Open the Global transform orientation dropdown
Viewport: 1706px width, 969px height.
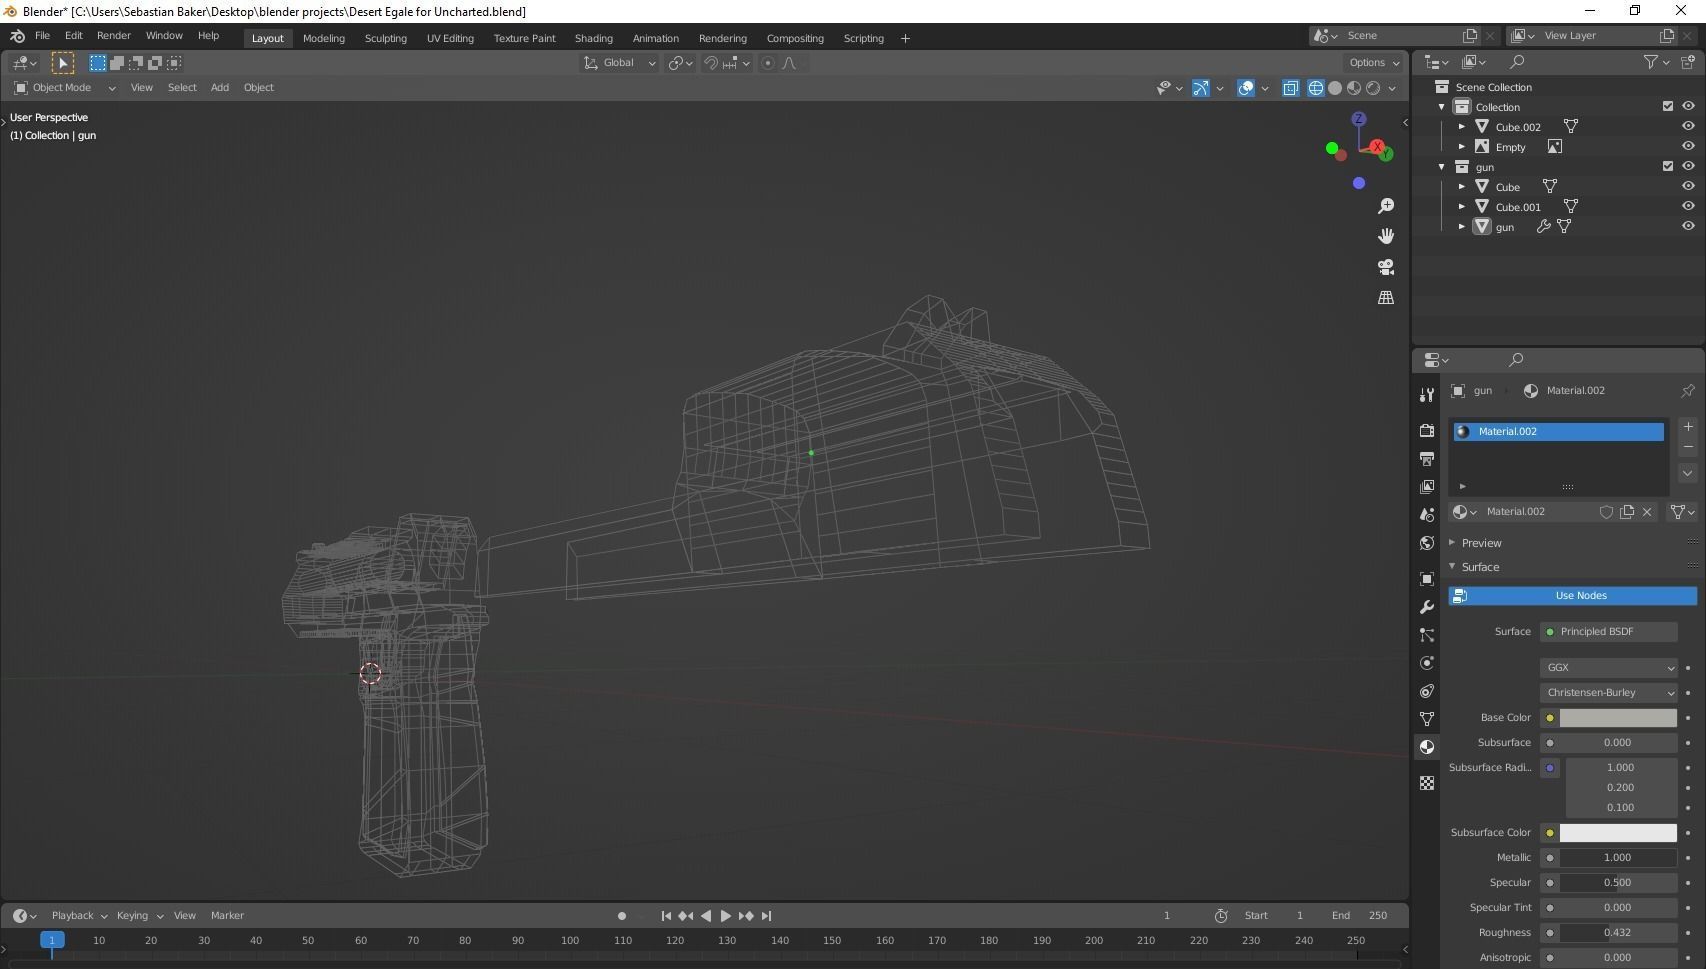click(x=620, y=63)
